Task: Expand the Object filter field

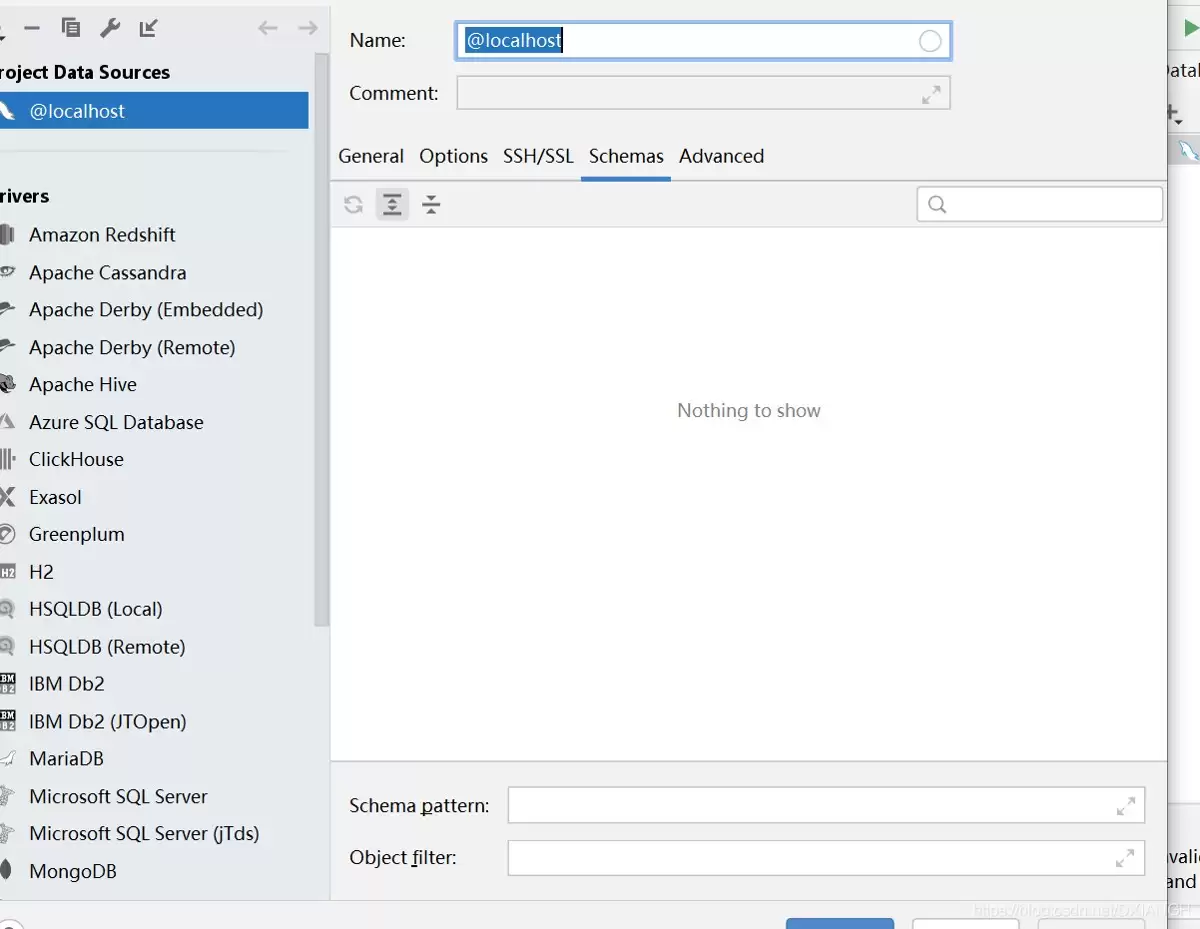Action: click(x=1125, y=858)
